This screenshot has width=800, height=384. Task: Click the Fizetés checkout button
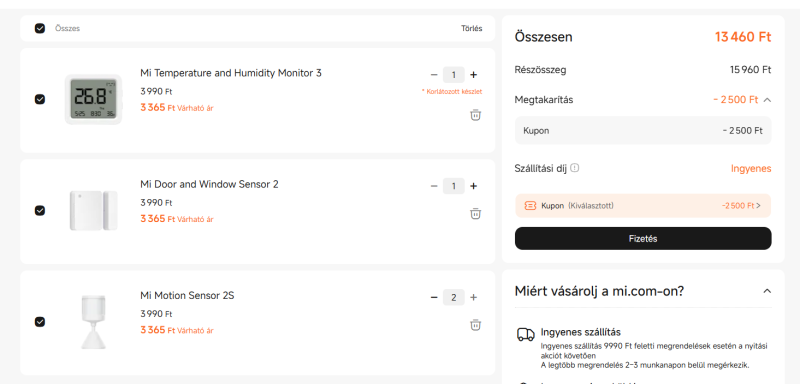pyautogui.click(x=643, y=239)
